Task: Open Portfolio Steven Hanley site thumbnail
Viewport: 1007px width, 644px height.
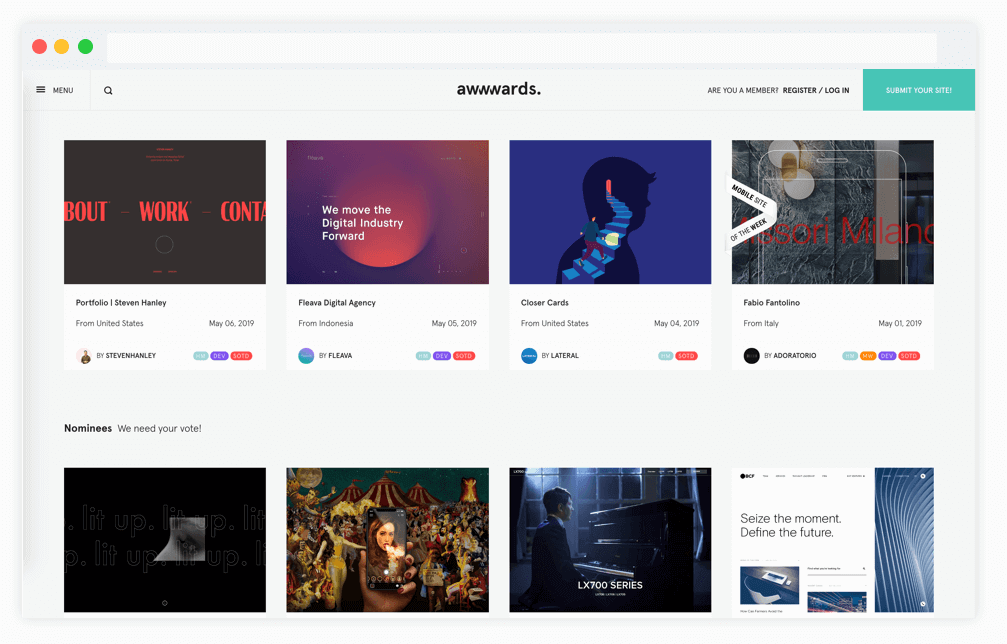Action: [x=165, y=212]
